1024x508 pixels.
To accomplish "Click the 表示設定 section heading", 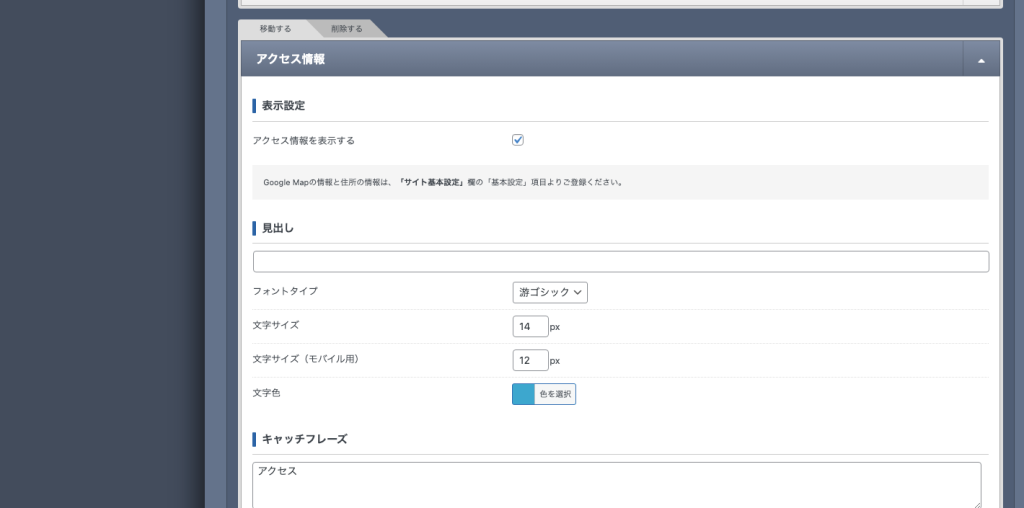I will pos(283,106).
